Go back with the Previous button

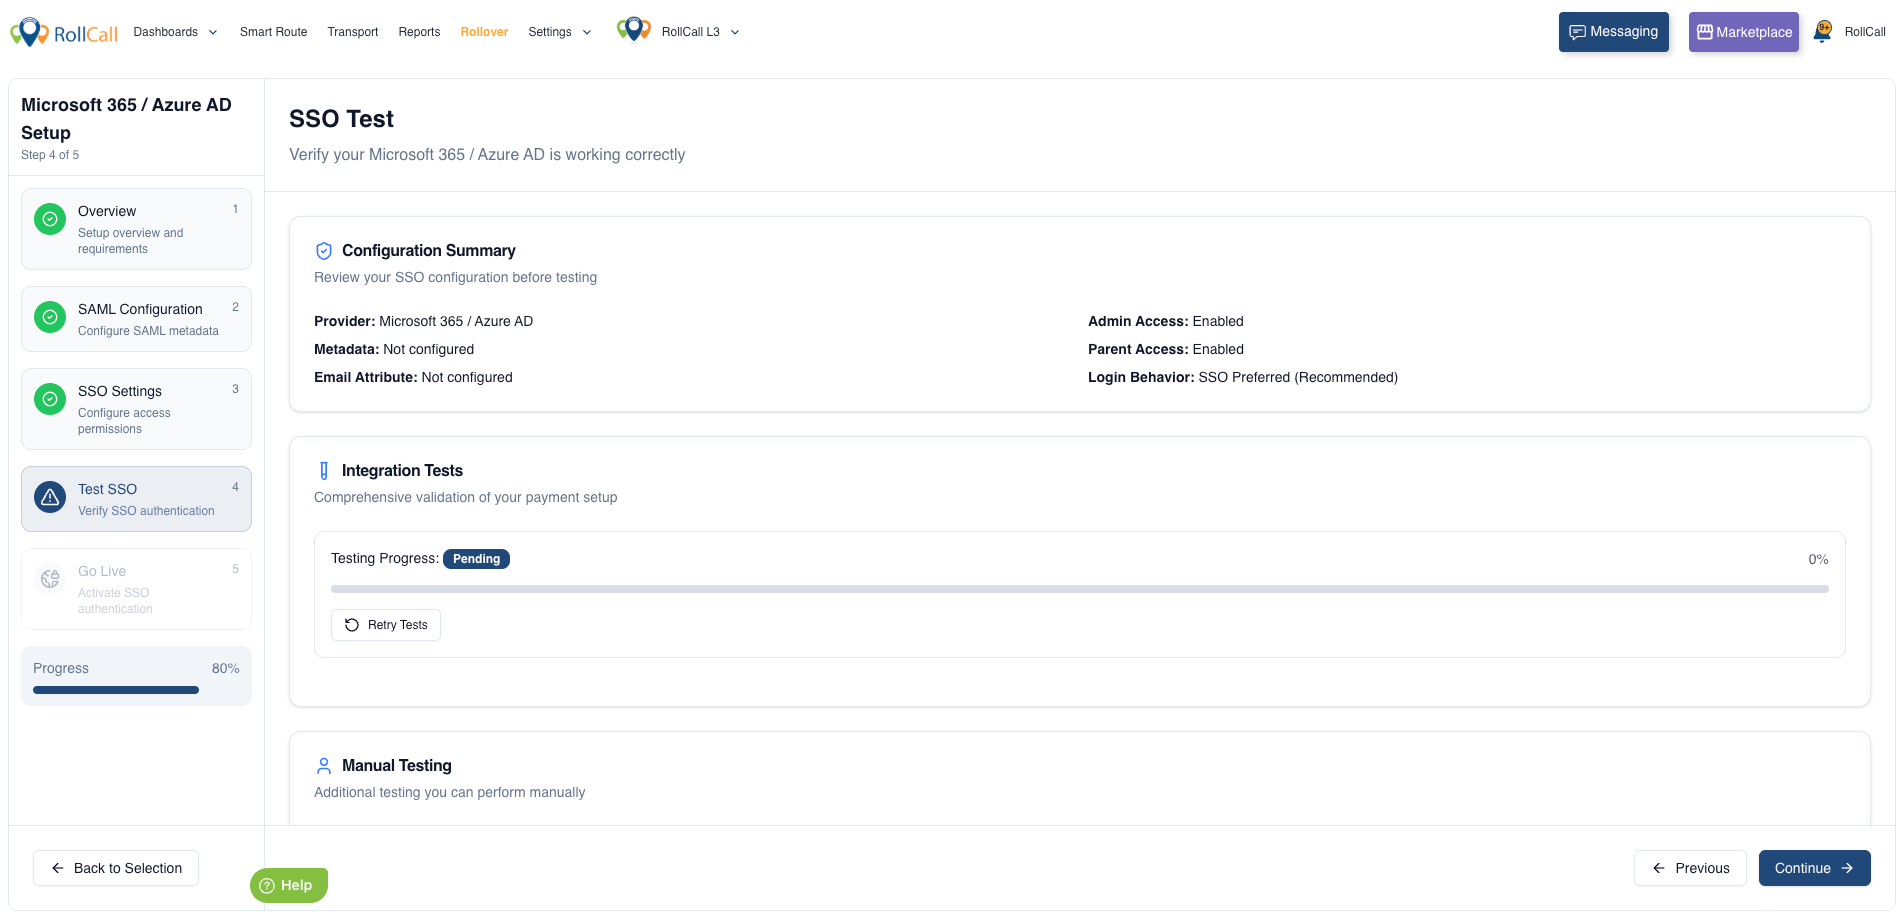tap(1690, 868)
